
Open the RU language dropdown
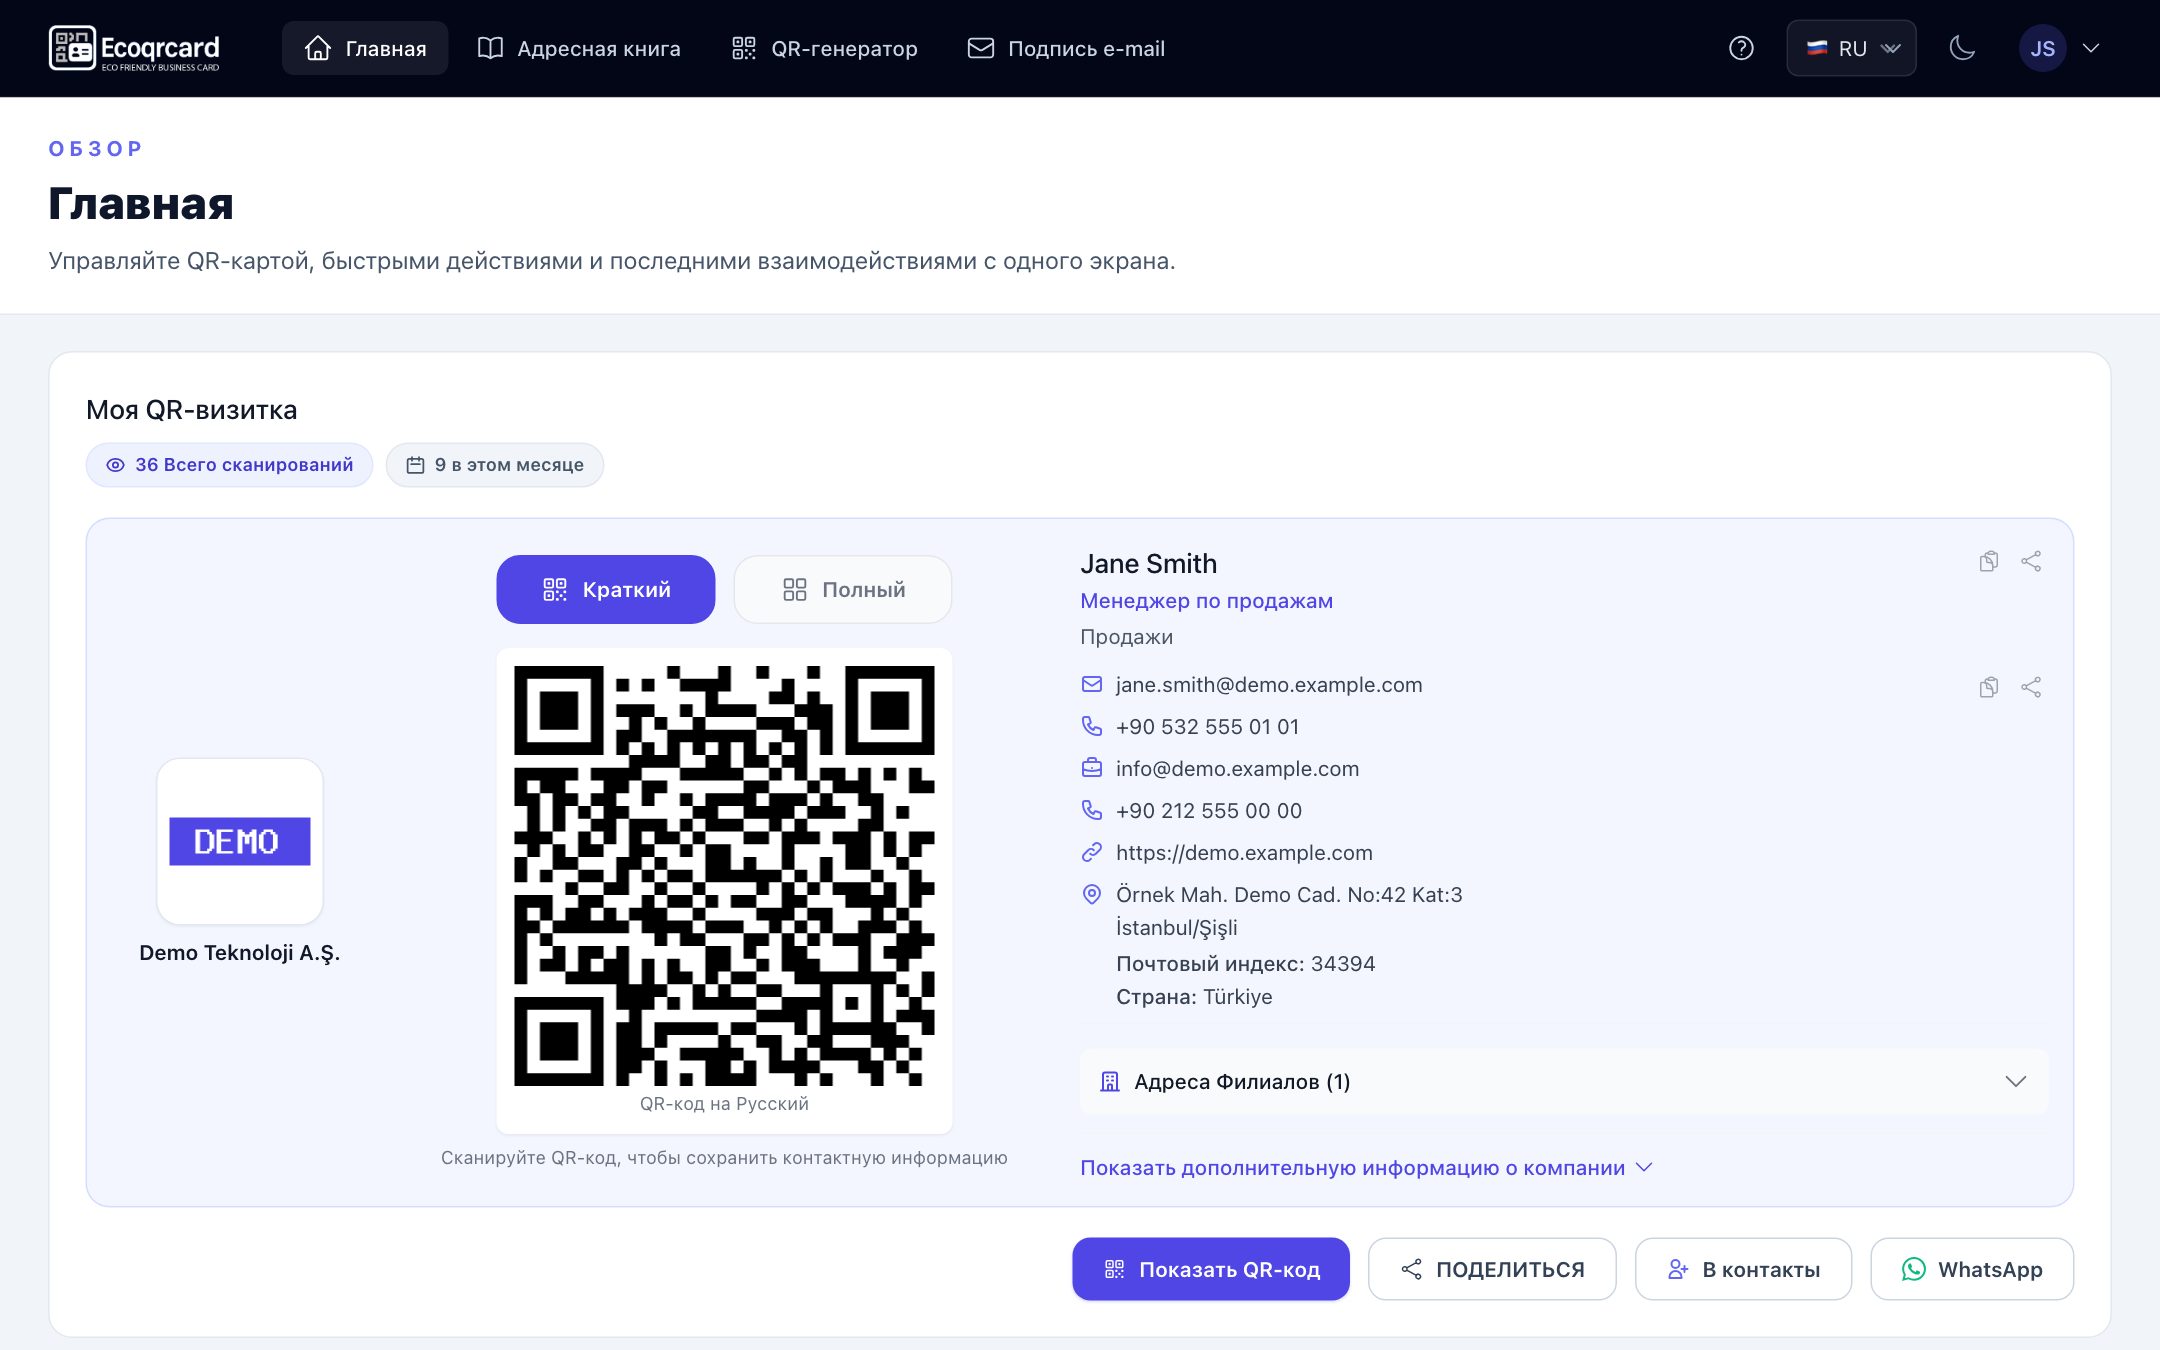[1851, 48]
